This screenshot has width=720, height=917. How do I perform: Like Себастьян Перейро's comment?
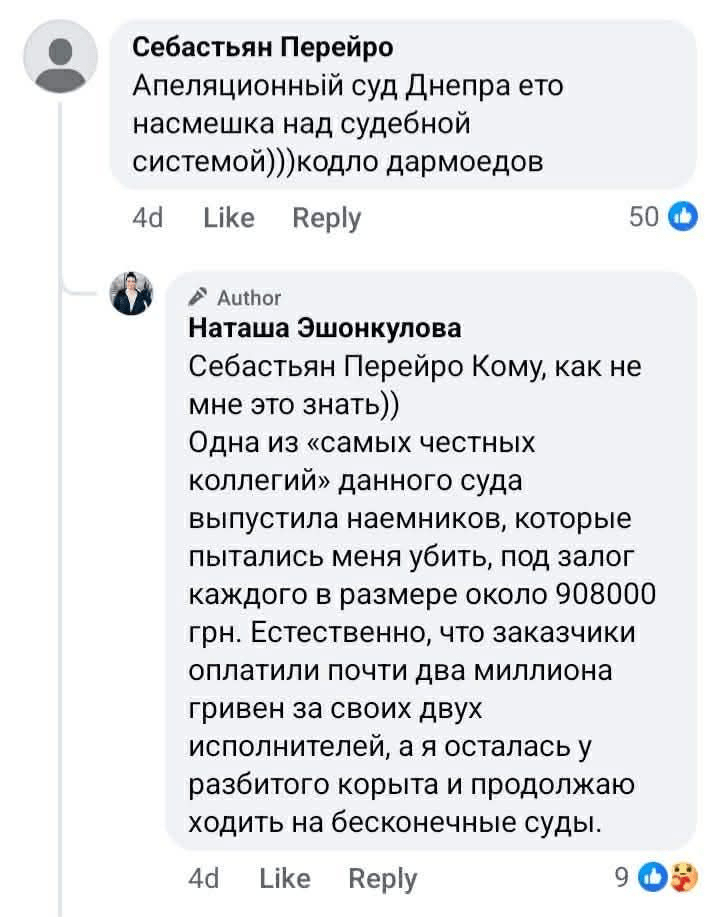click(x=229, y=217)
